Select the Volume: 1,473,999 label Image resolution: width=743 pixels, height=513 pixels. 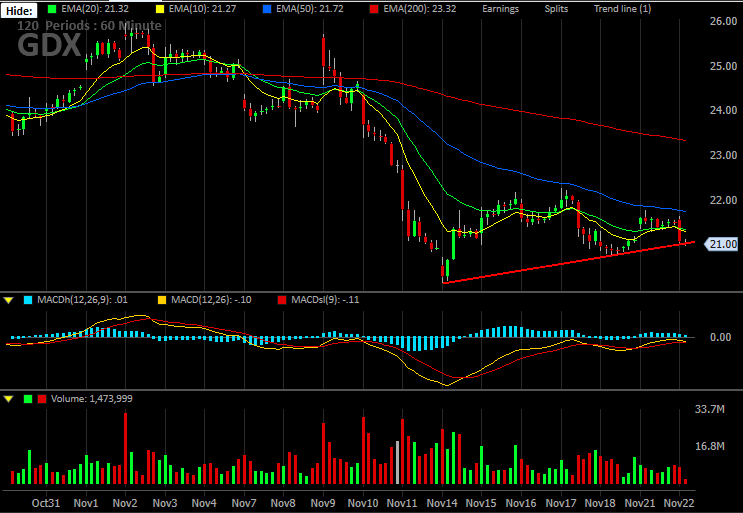coord(91,399)
